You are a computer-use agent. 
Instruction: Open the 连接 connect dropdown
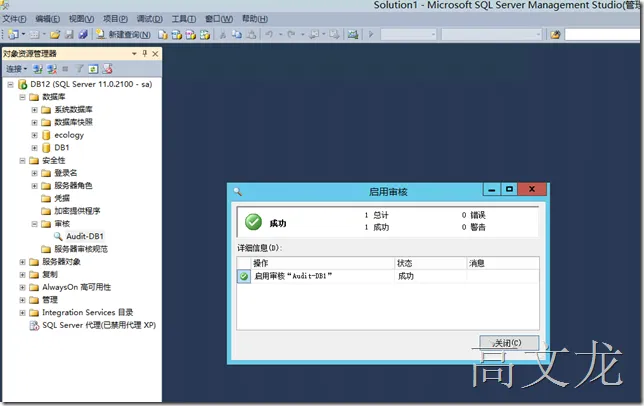pos(16,69)
